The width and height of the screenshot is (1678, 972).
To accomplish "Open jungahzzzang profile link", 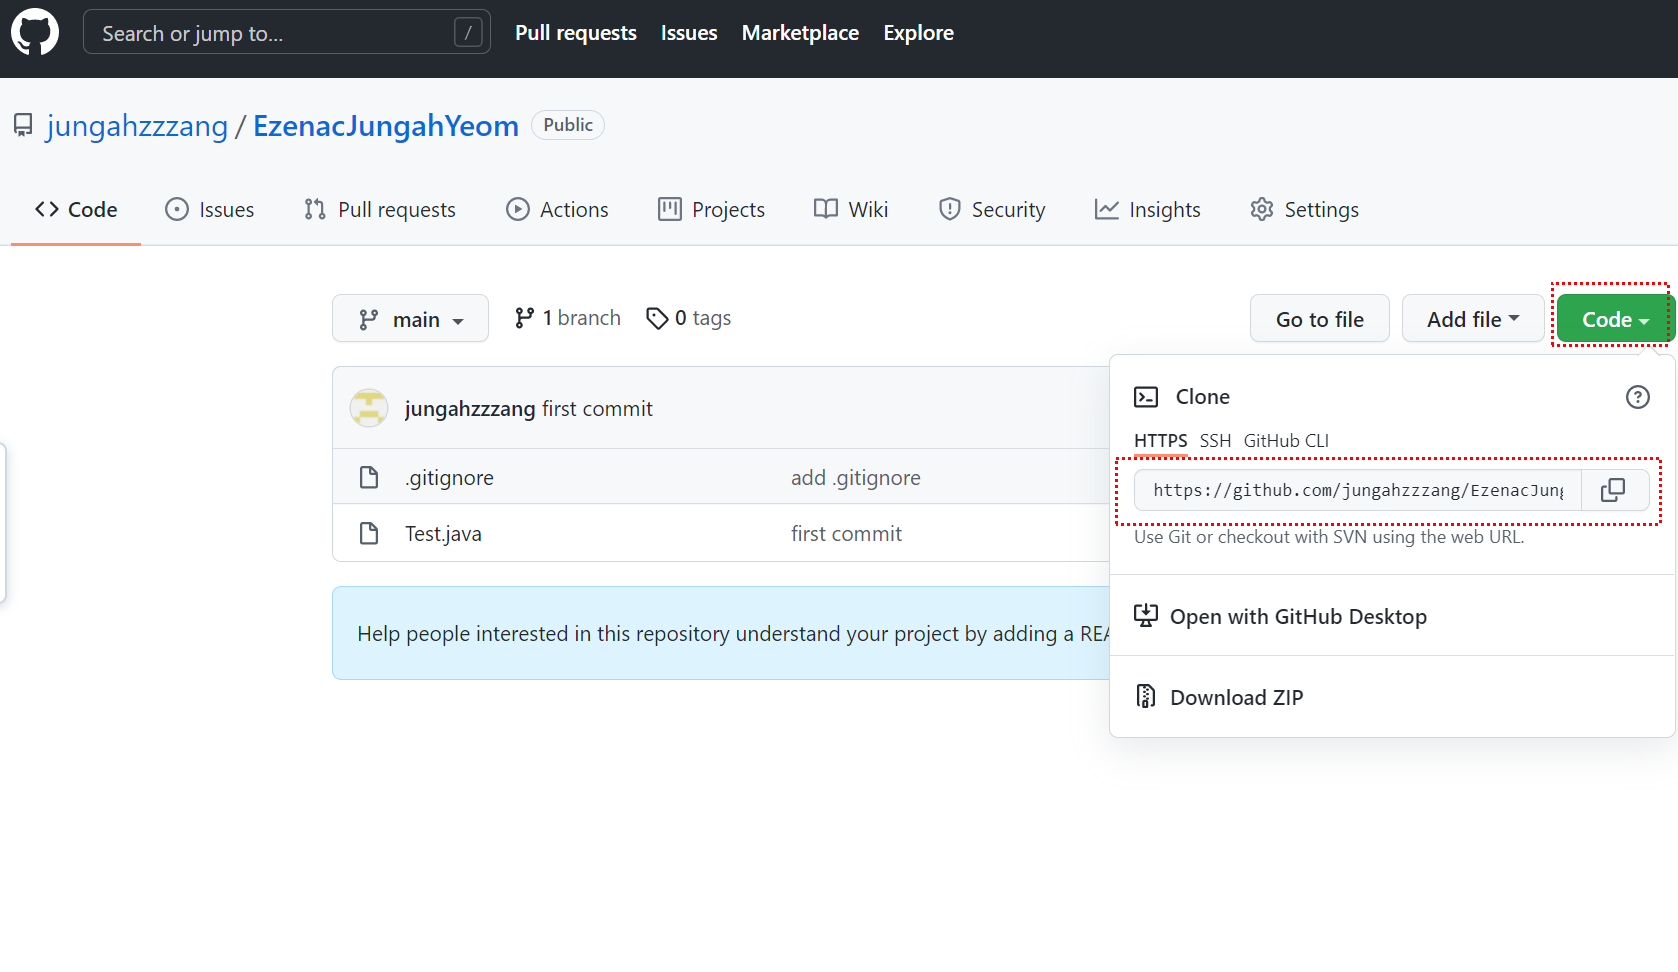I will tap(137, 126).
